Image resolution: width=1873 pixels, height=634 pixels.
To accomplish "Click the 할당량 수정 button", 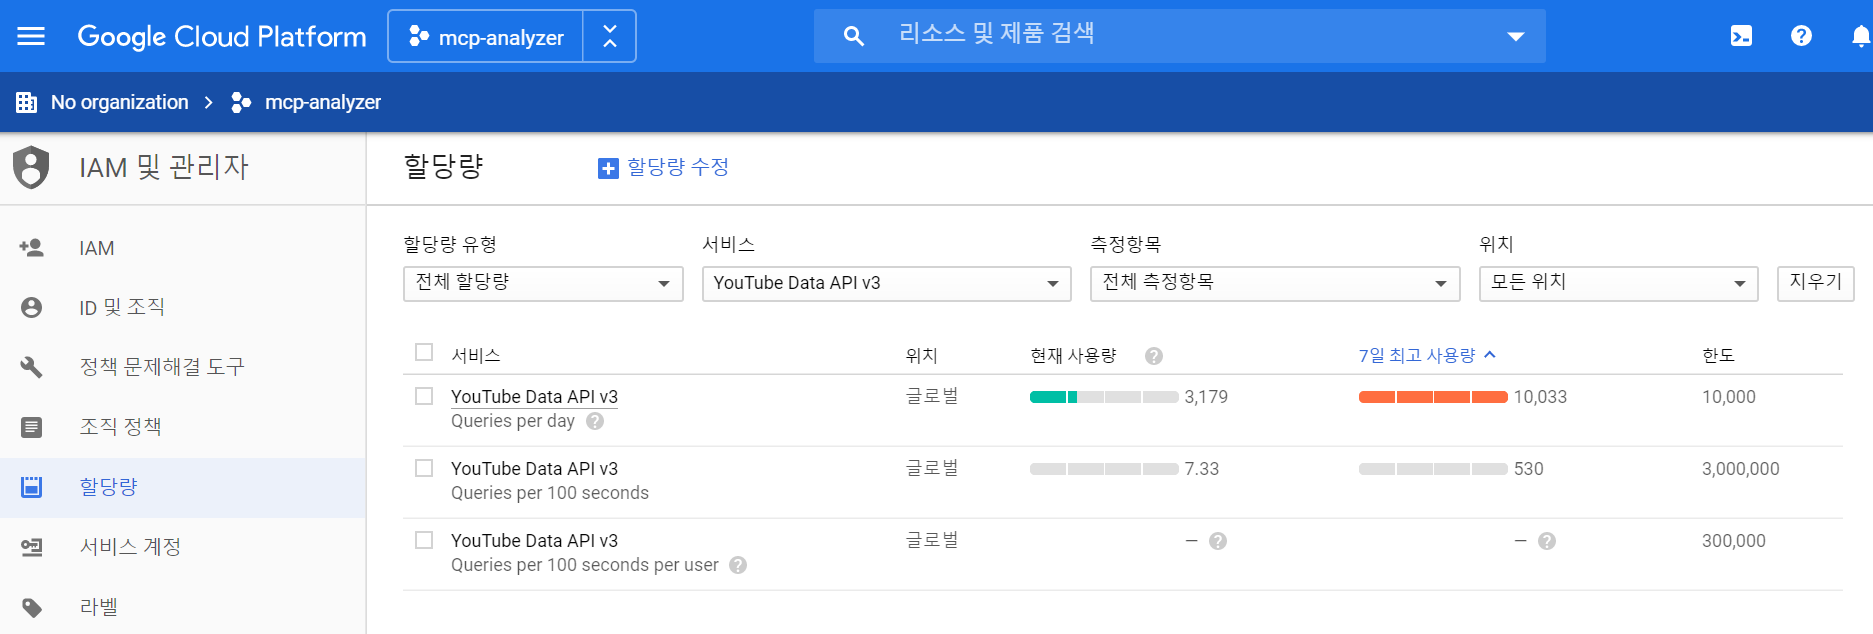I will coord(664,167).
